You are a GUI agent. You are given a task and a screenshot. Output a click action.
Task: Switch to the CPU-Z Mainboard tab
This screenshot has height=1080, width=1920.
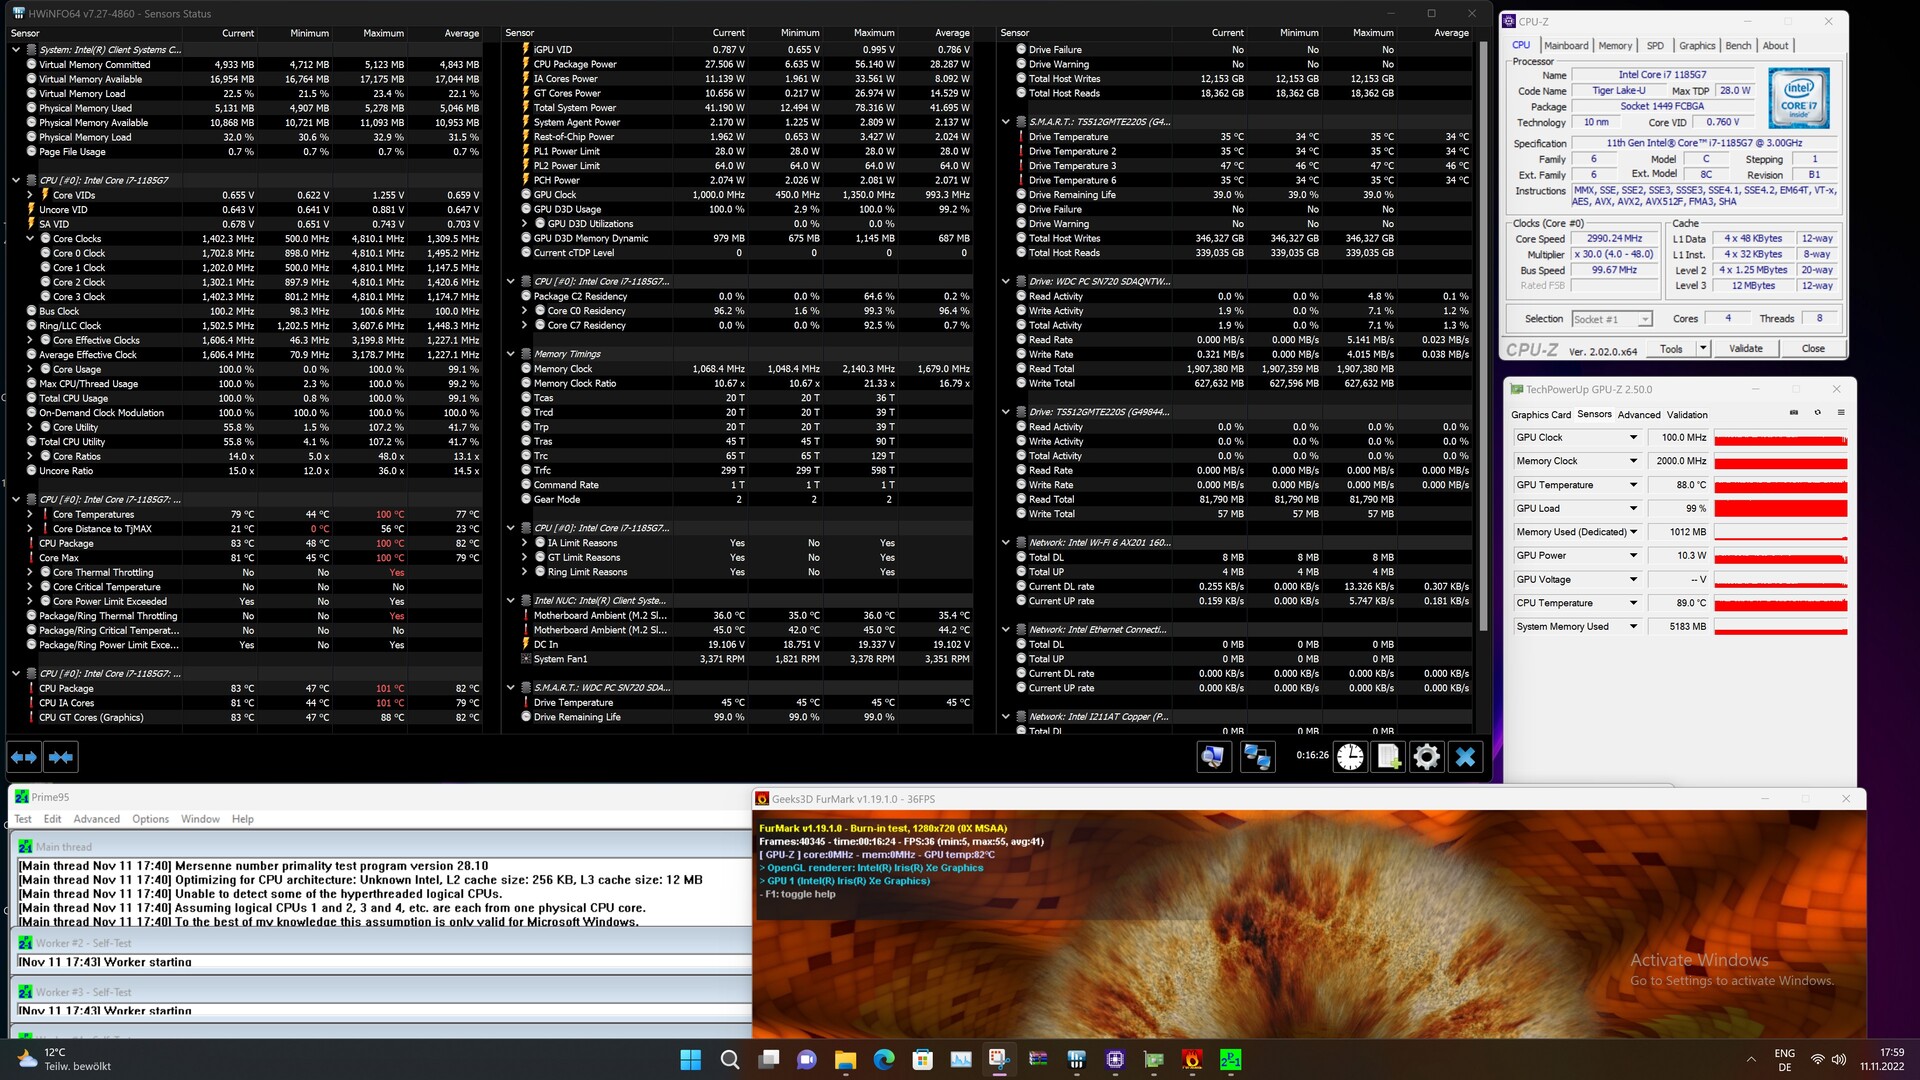pos(1565,45)
